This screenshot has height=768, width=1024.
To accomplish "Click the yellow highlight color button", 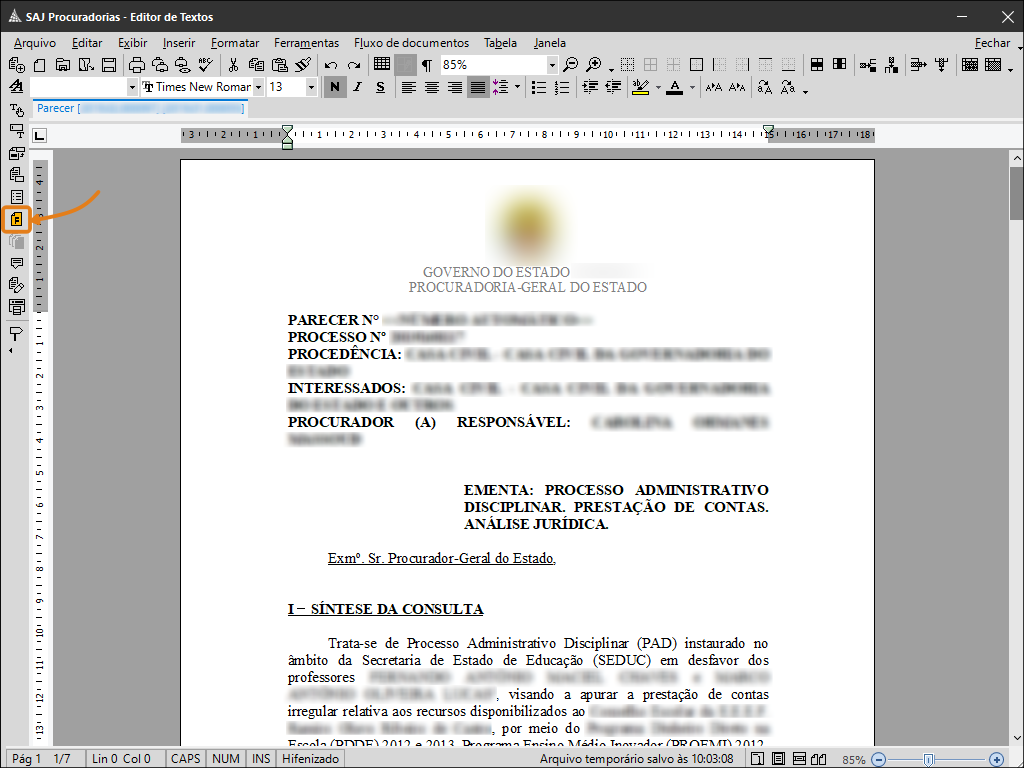I will pyautogui.click(x=641, y=87).
